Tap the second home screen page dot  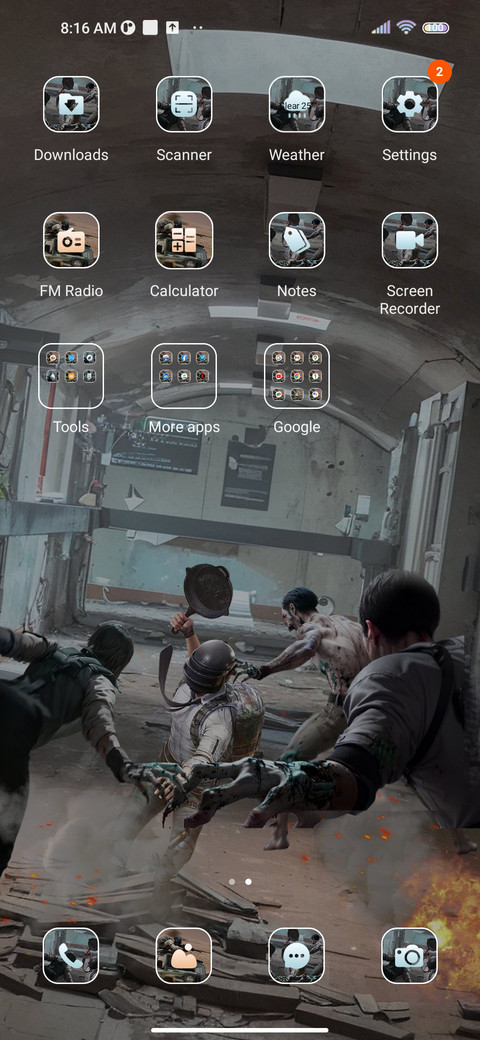point(249,882)
